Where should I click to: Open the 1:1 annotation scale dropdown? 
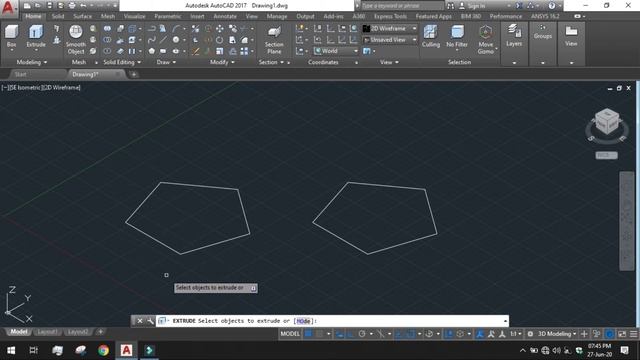coord(516,334)
